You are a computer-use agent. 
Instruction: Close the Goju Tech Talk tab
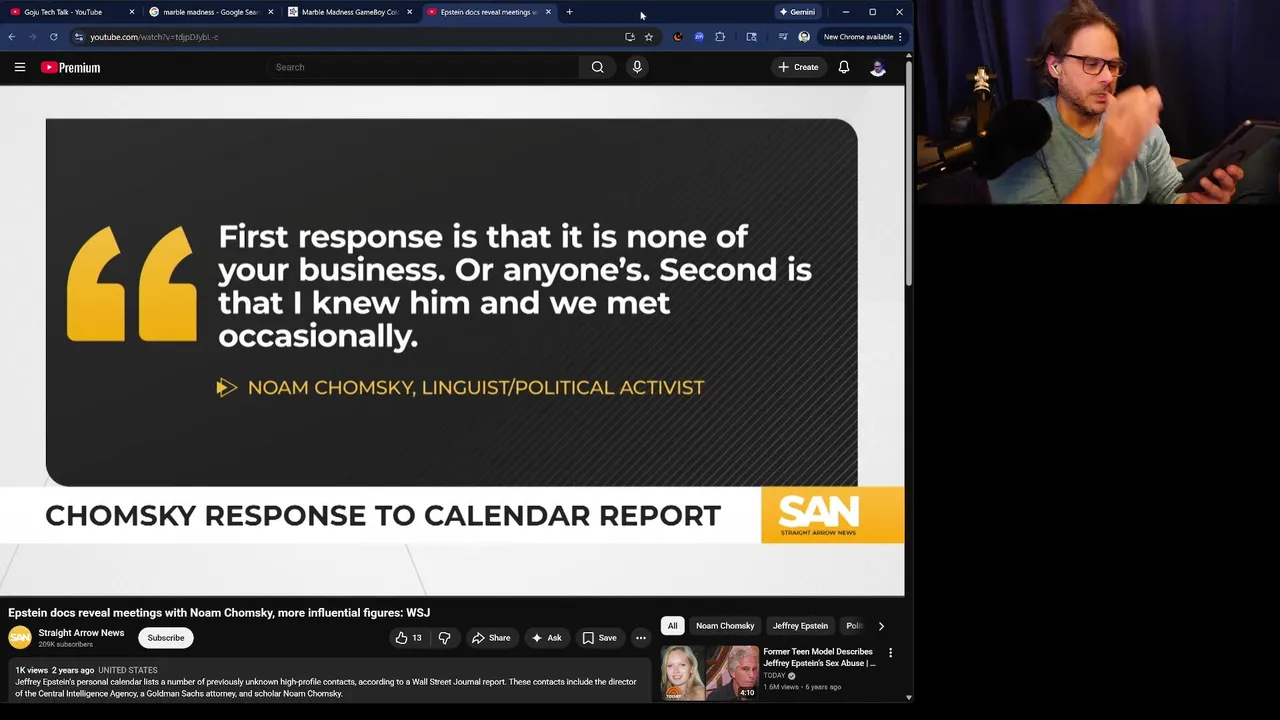[x=131, y=12]
